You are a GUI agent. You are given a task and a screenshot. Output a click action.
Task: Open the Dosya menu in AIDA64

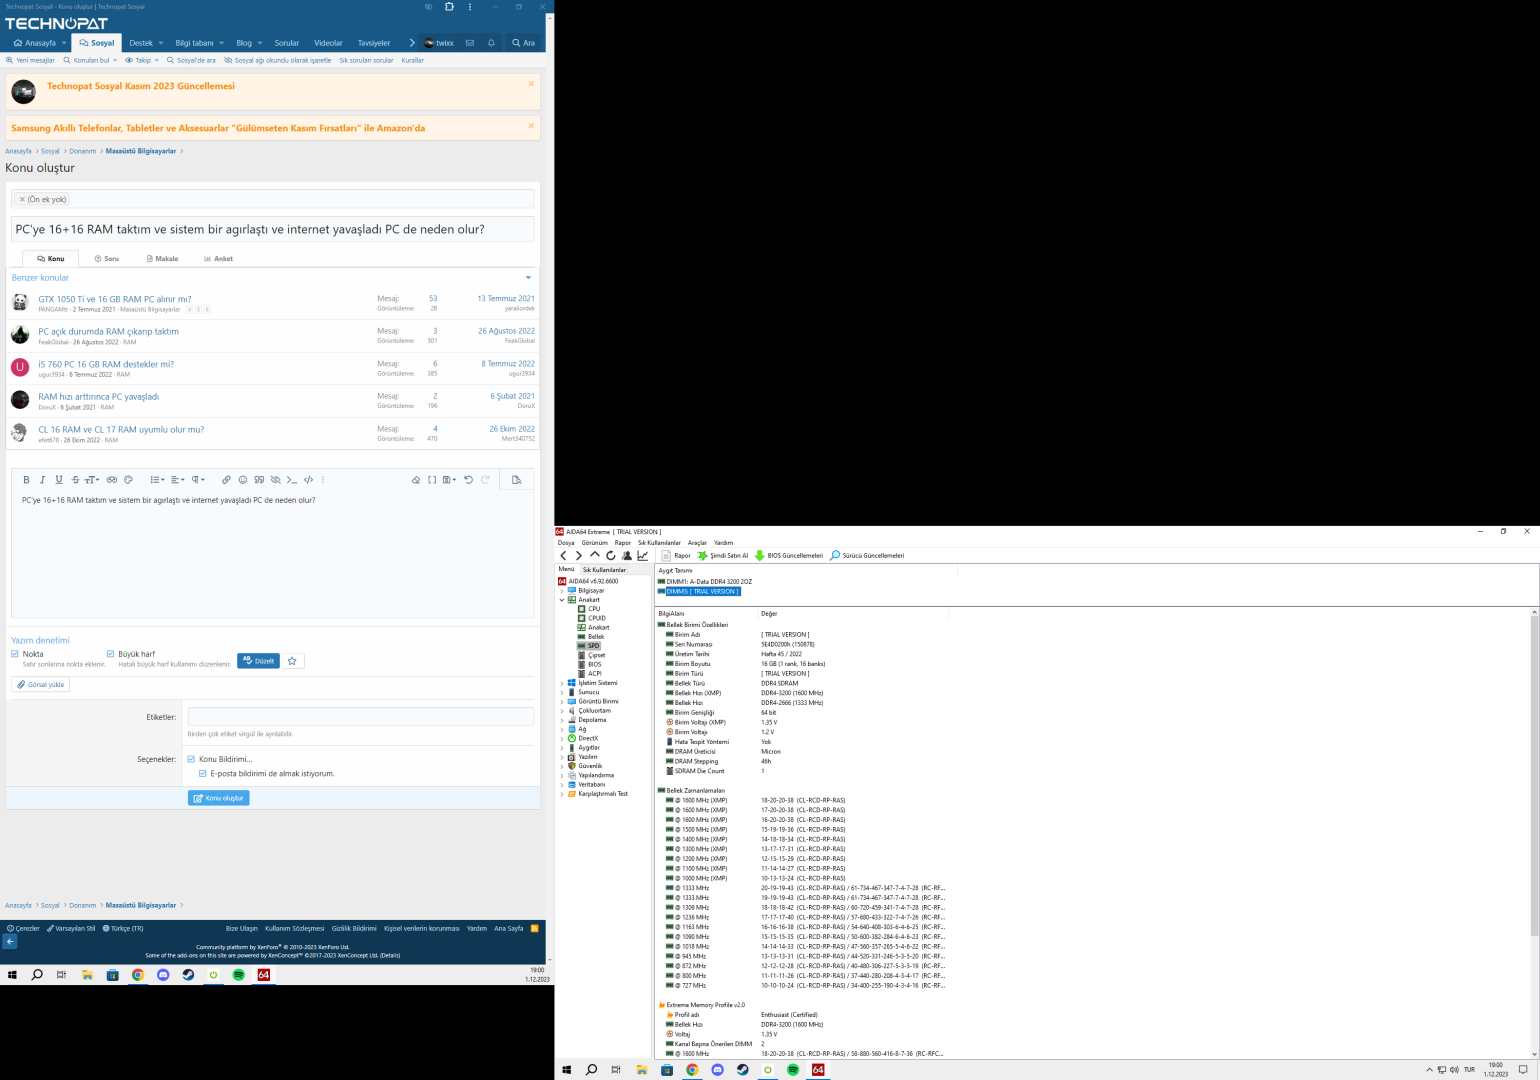(x=566, y=543)
